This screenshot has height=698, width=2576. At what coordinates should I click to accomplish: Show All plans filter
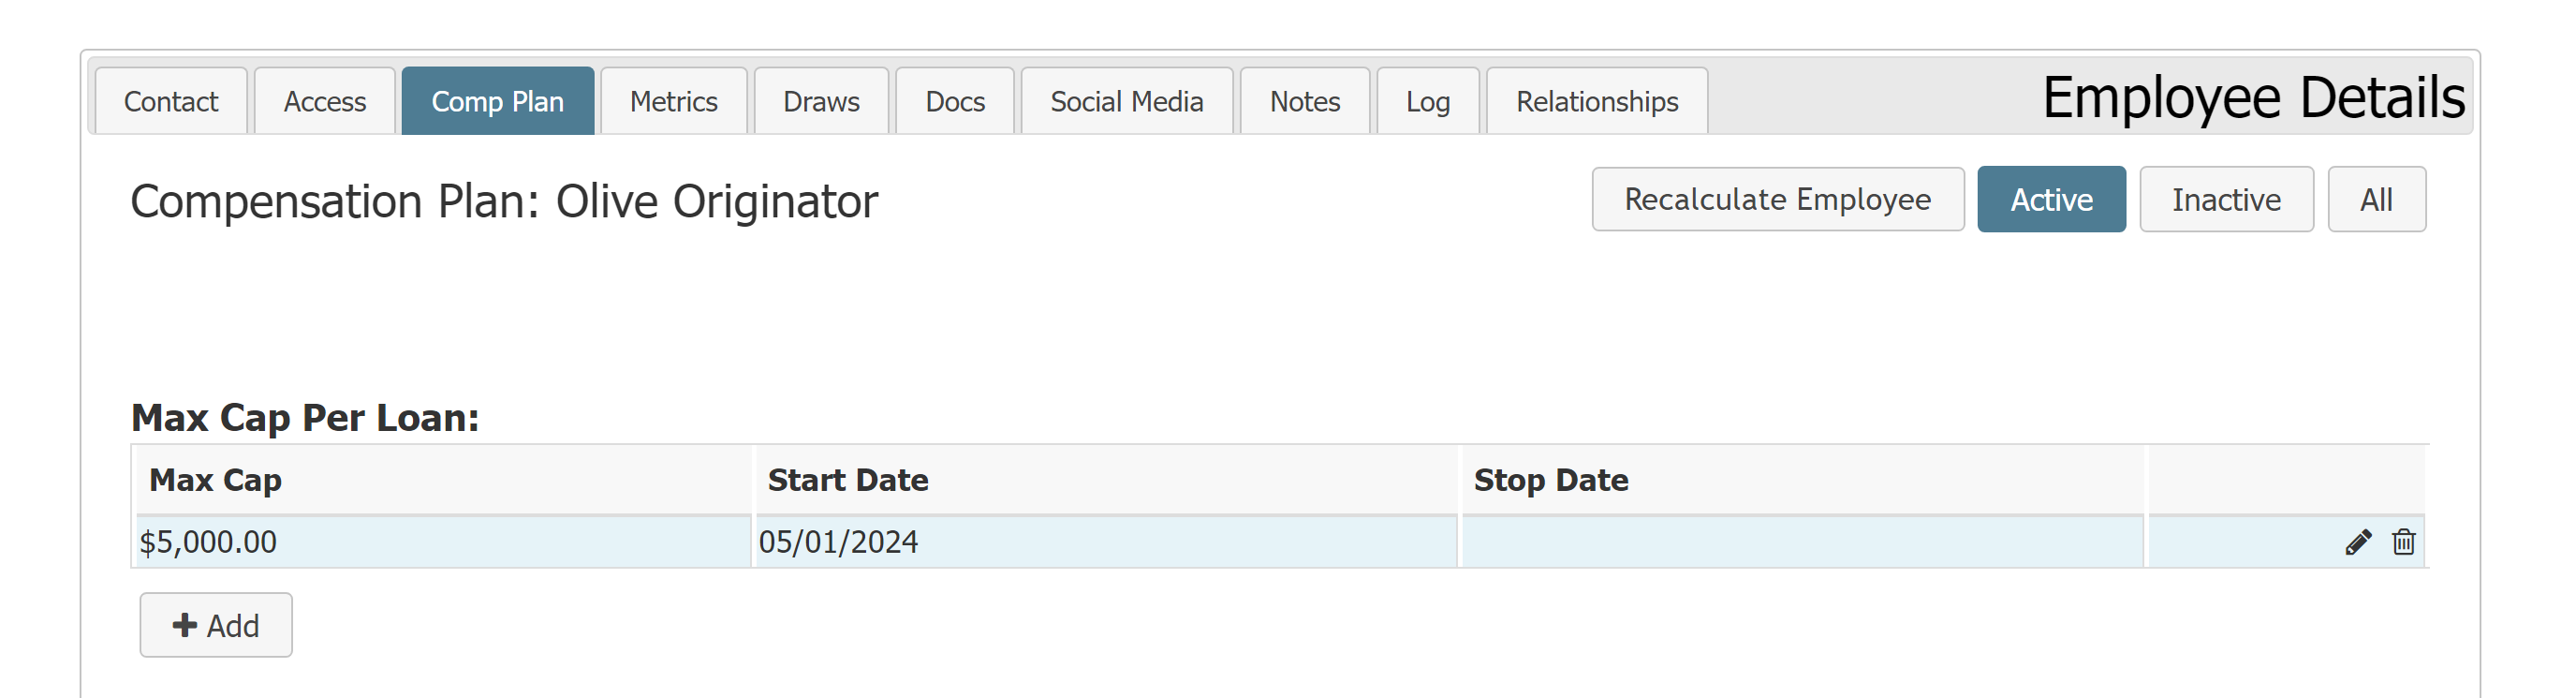[x=2377, y=199]
